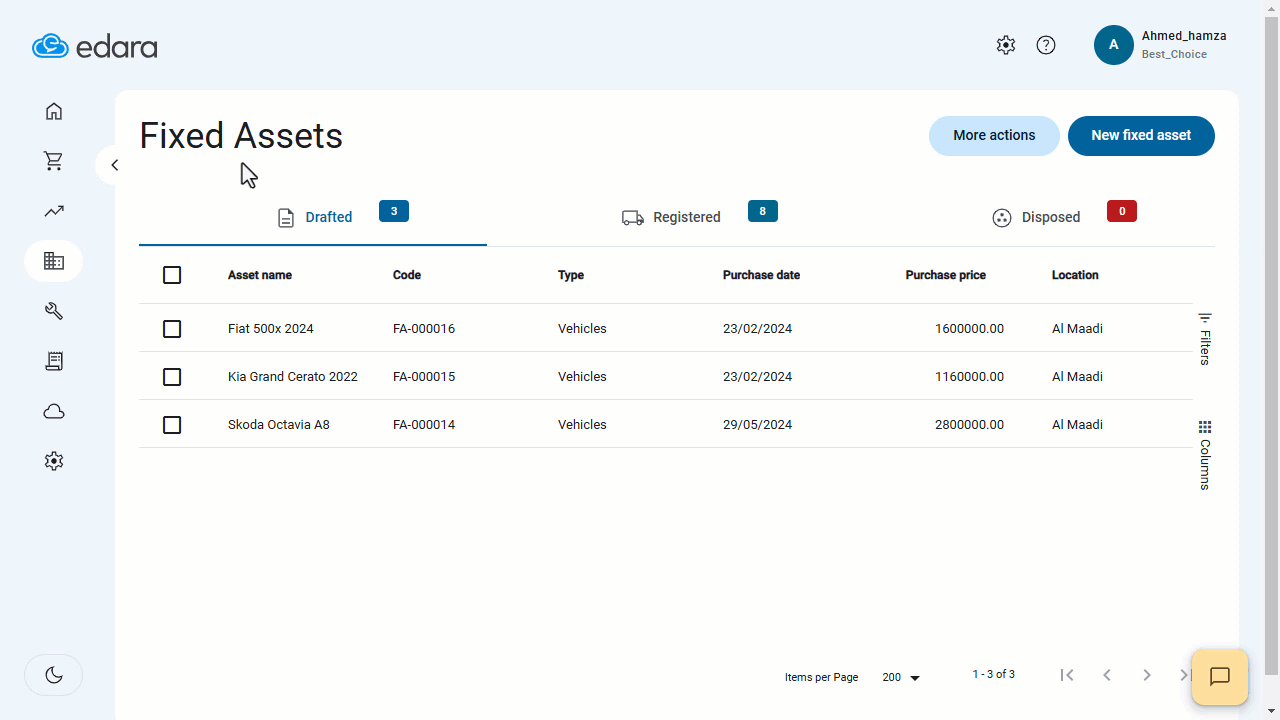The image size is (1280, 720).
Task: Sort by Code column header
Action: pos(407,275)
